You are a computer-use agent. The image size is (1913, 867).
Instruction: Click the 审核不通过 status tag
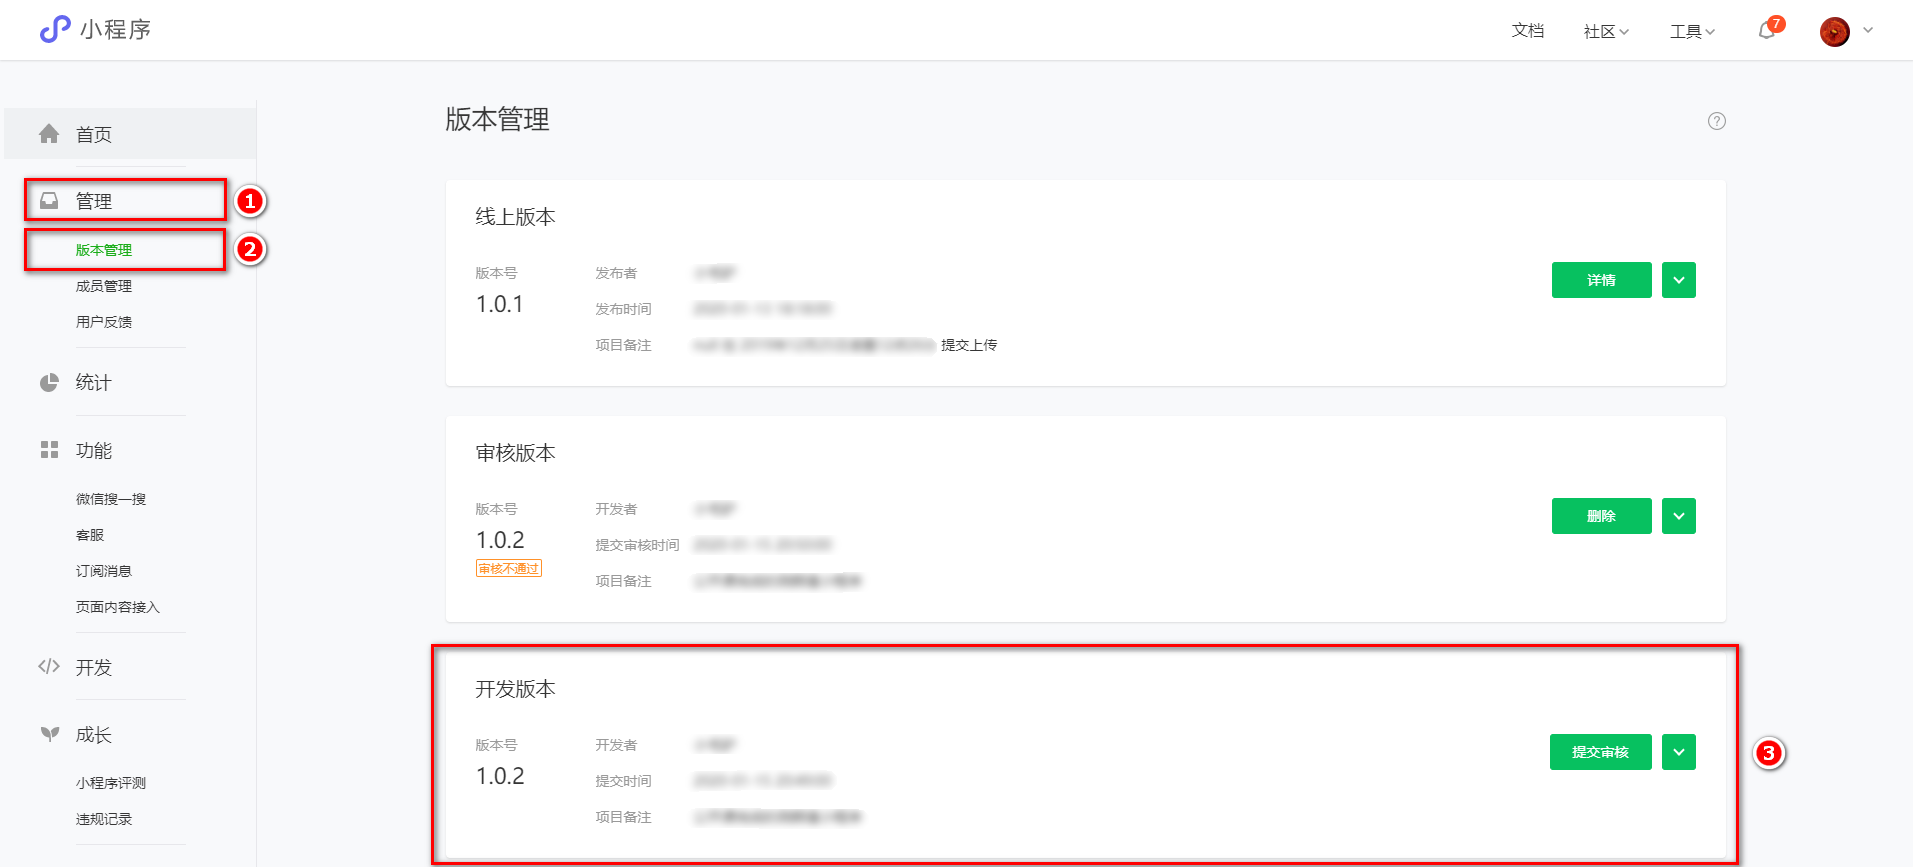508,569
